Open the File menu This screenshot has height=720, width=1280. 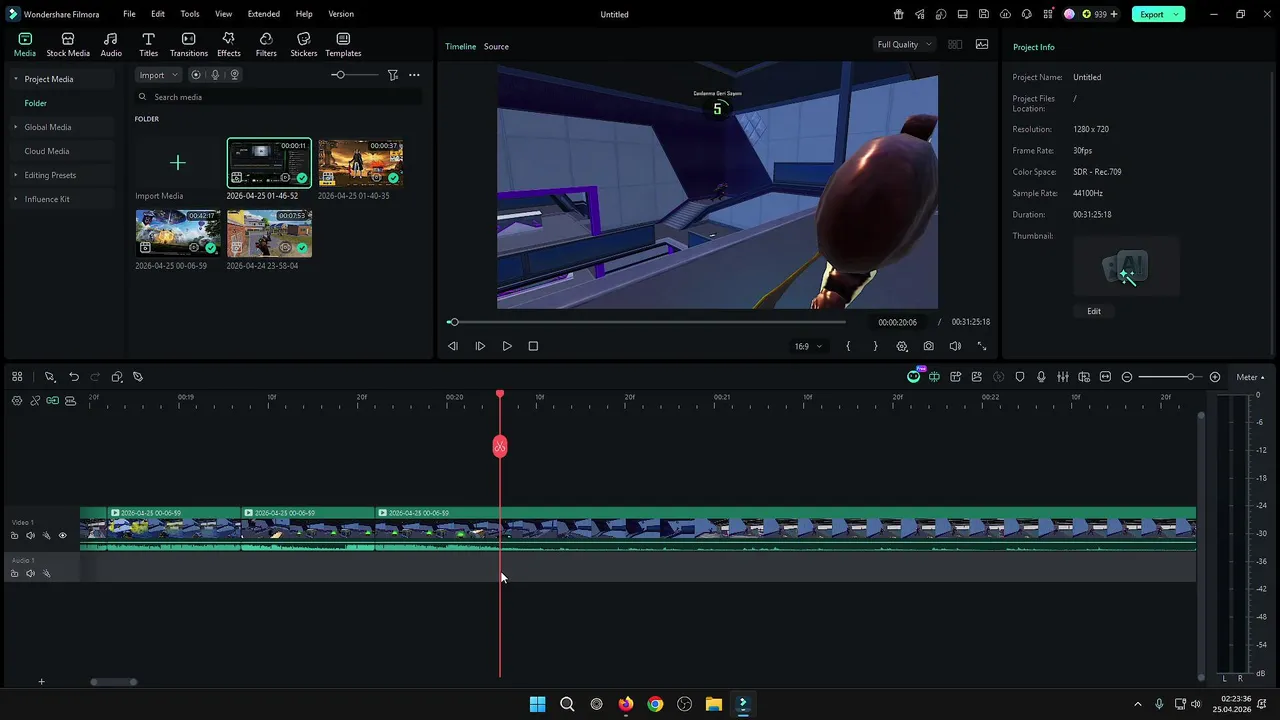[x=130, y=14]
